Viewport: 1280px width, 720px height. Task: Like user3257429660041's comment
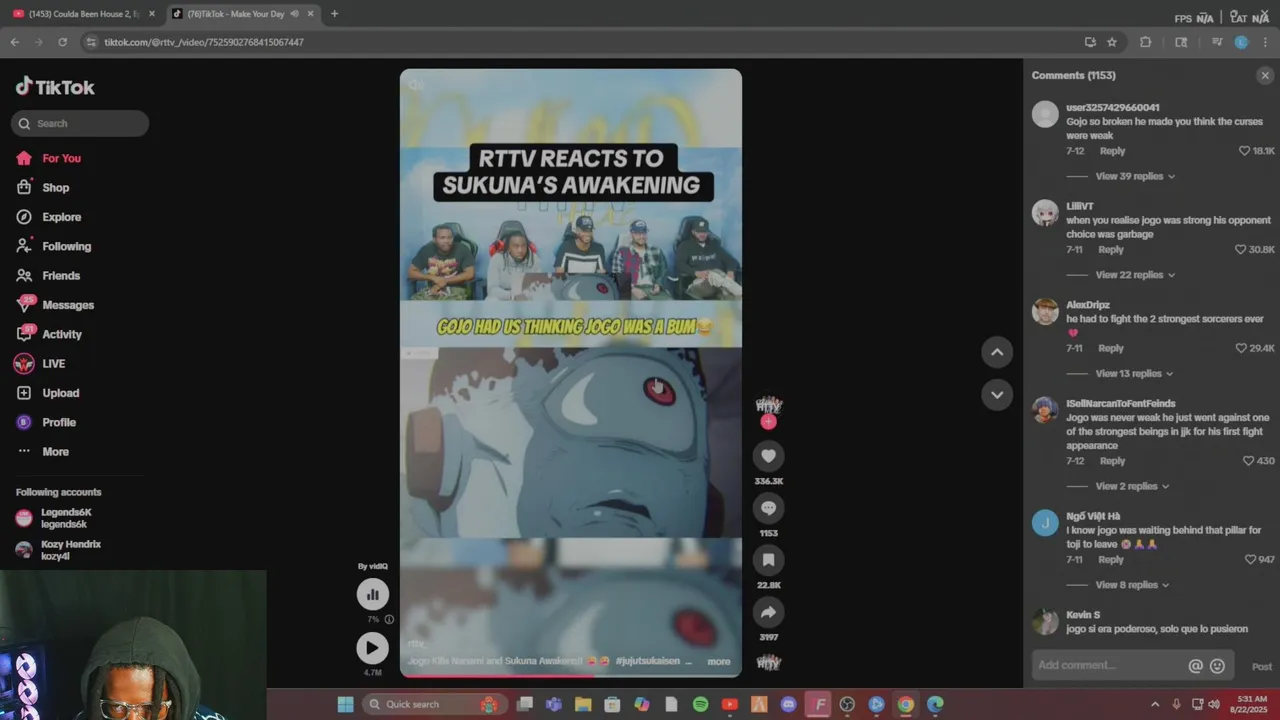[1245, 151]
